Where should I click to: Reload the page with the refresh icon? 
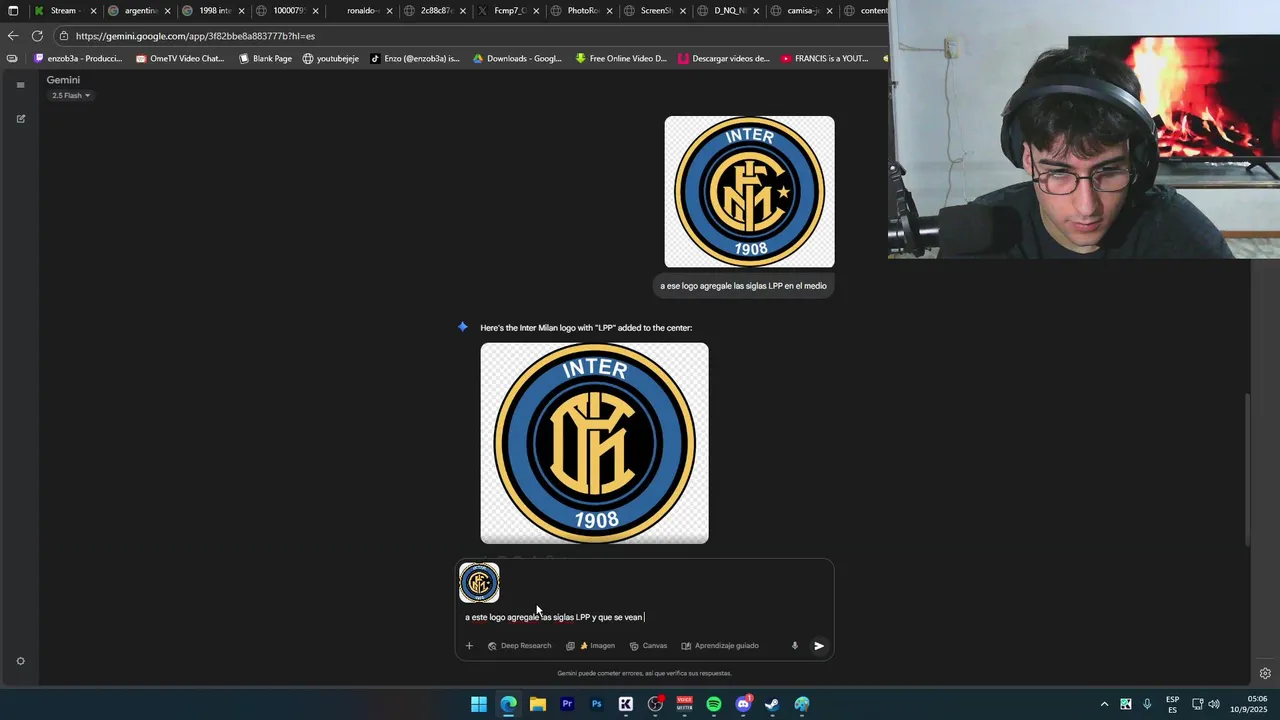click(x=37, y=36)
